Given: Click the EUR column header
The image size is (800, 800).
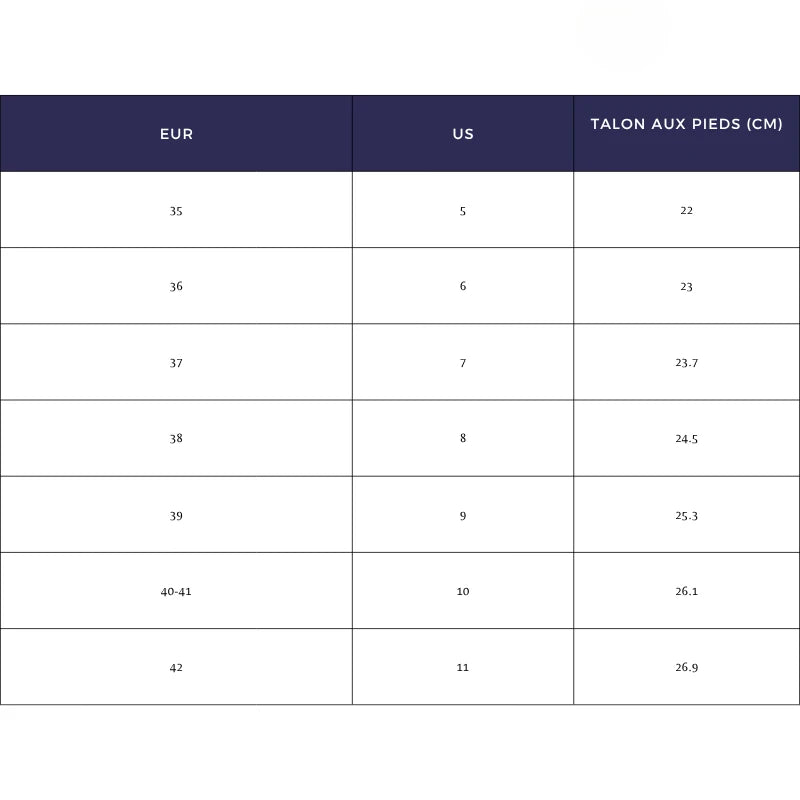Looking at the screenshot, I should click(x=176, y=134).
